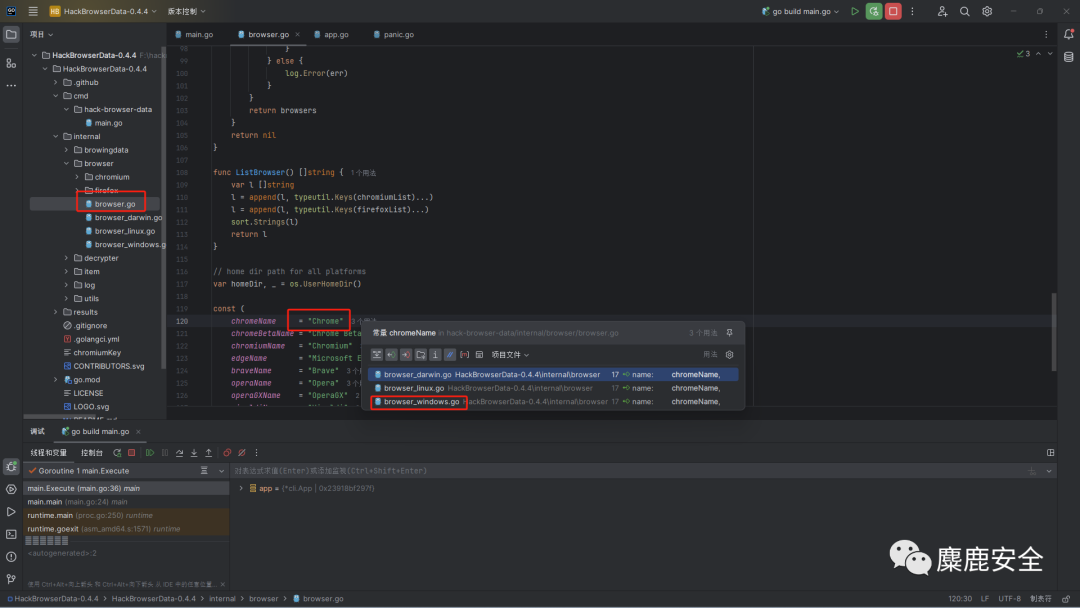Toggle write access filter in usages popup
This screenshot has width=1080, height=608.
click(x=406, y=355)
